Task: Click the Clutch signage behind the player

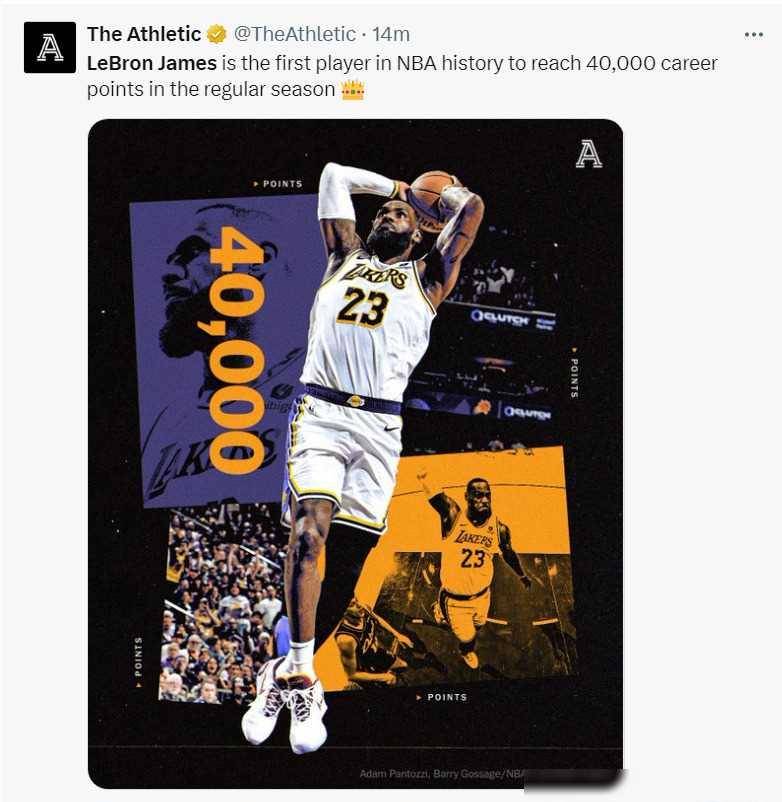Action: click(513, 319)
